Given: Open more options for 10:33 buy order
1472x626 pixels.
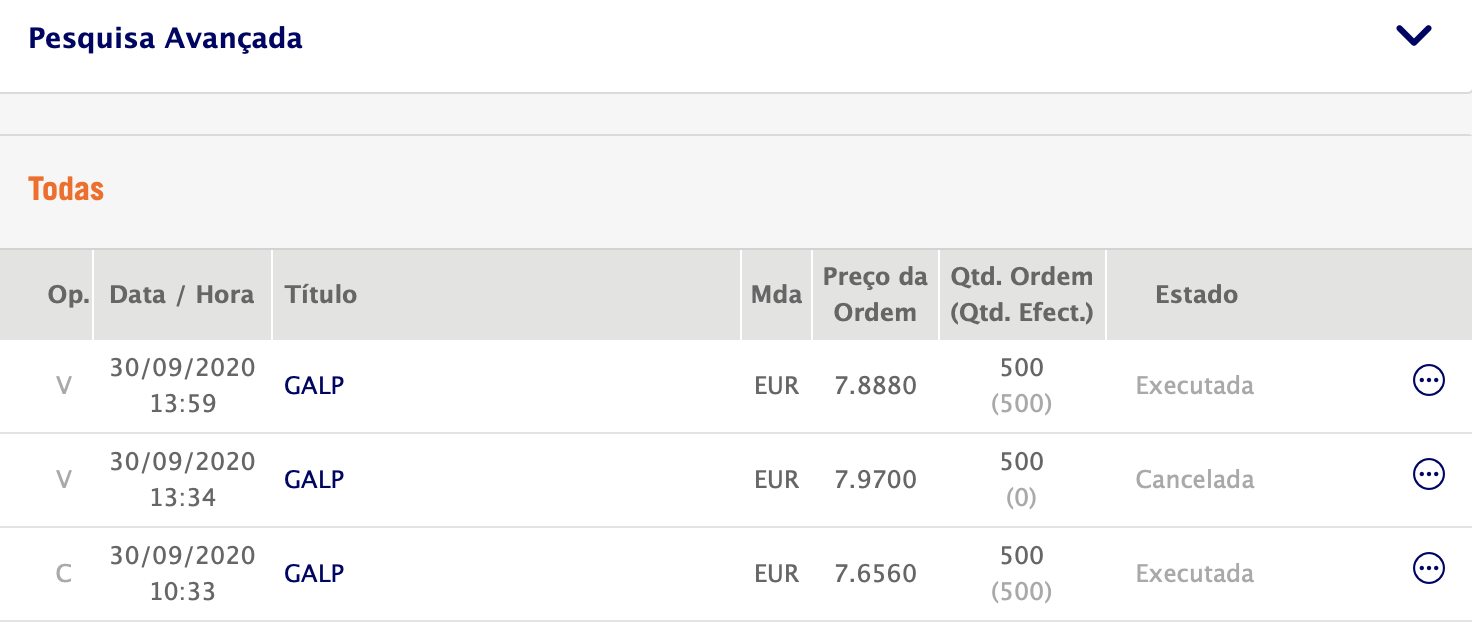Looking at the screenshot, I should 1428,568.
